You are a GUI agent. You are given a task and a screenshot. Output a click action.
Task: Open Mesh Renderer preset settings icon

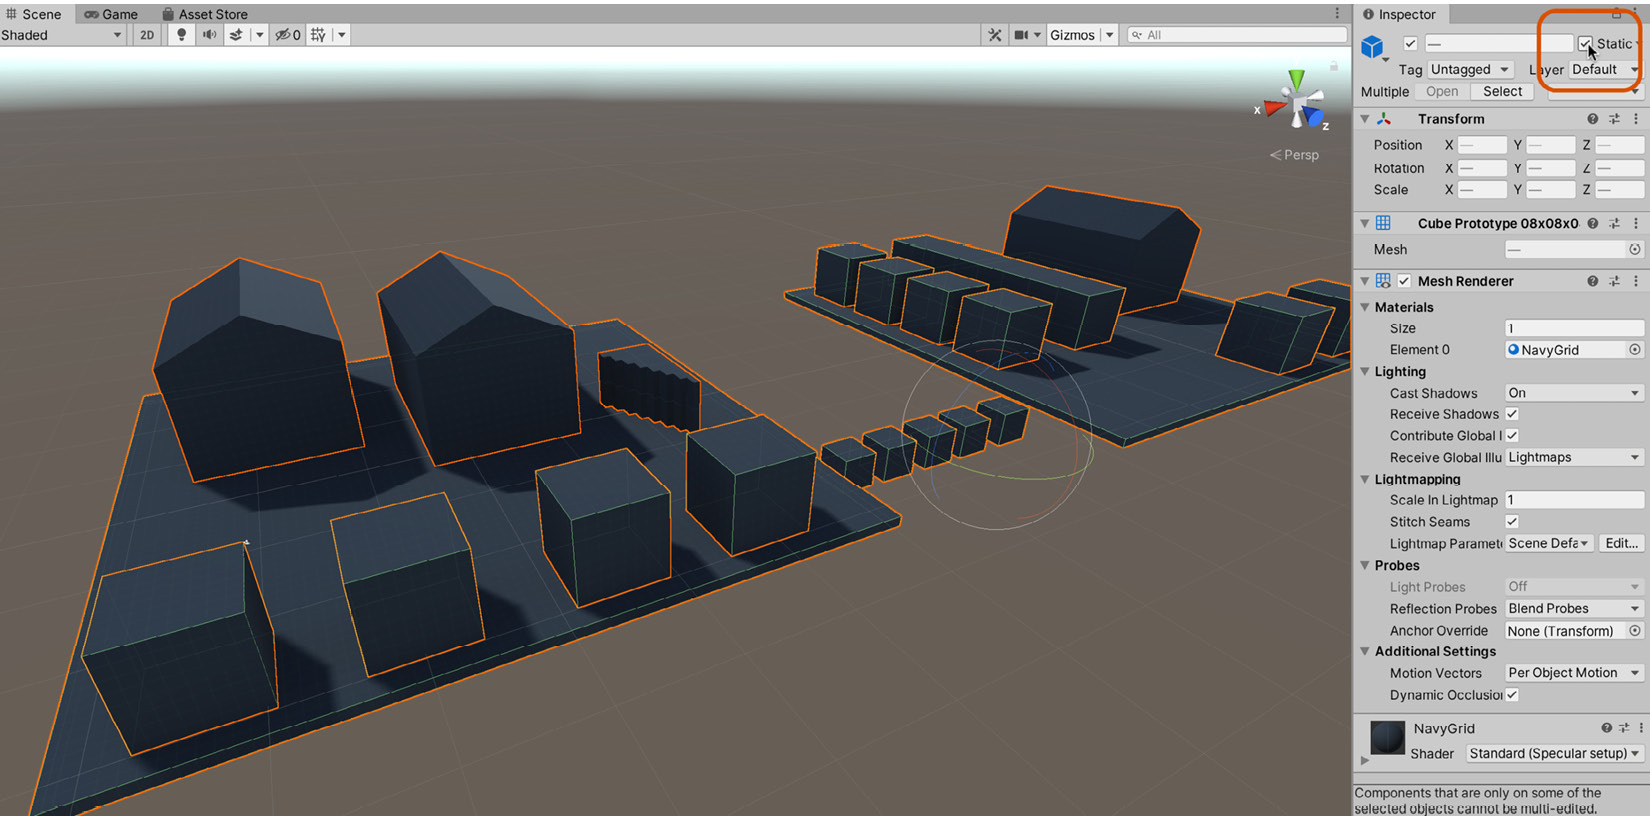pos(1614,282)
